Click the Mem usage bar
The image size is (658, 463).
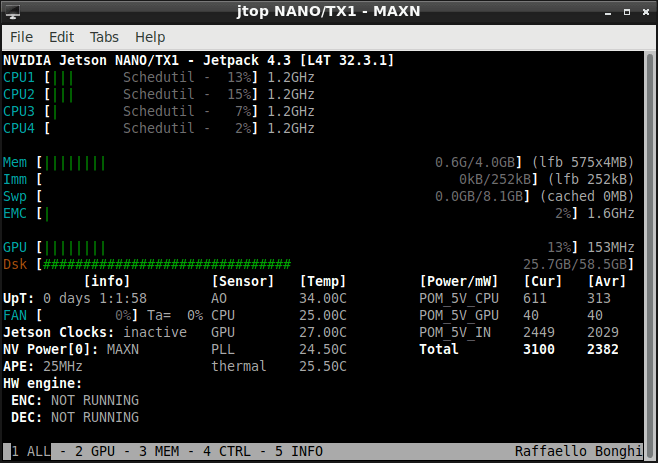pyautogui.click(x=74, y=162)
